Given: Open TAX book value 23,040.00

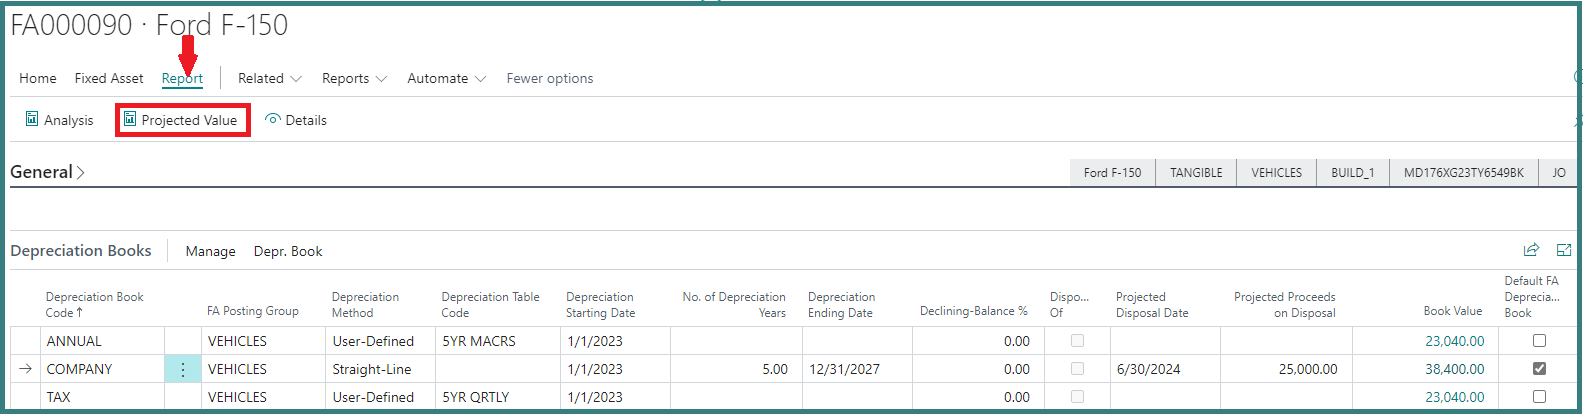Looking at the screenshot, I should click(x=1454, y=397).
